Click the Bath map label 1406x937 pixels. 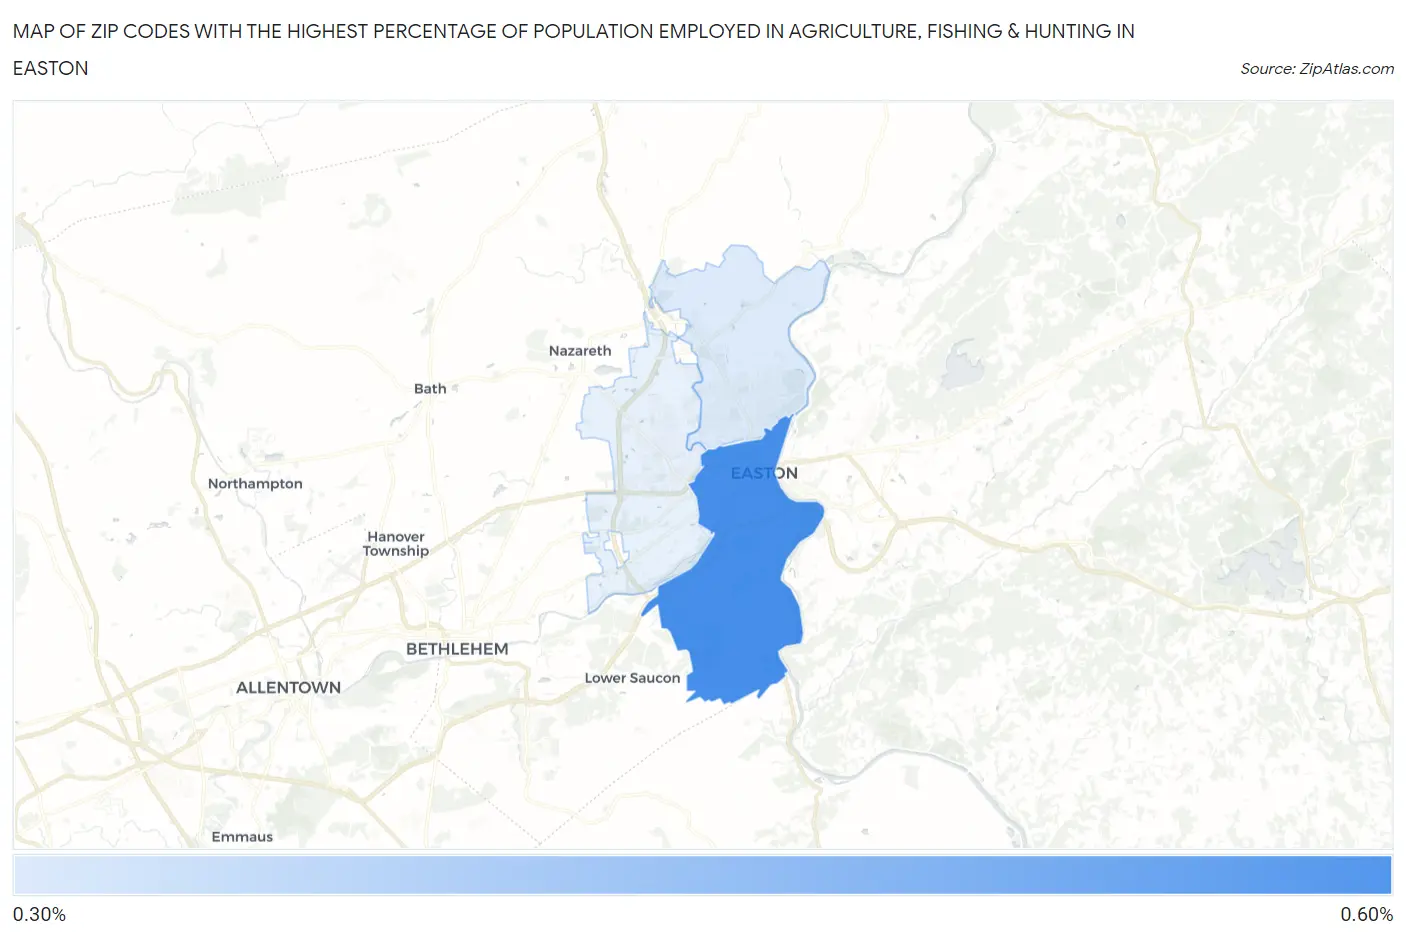pyautogui.click(x=430, y=389)
